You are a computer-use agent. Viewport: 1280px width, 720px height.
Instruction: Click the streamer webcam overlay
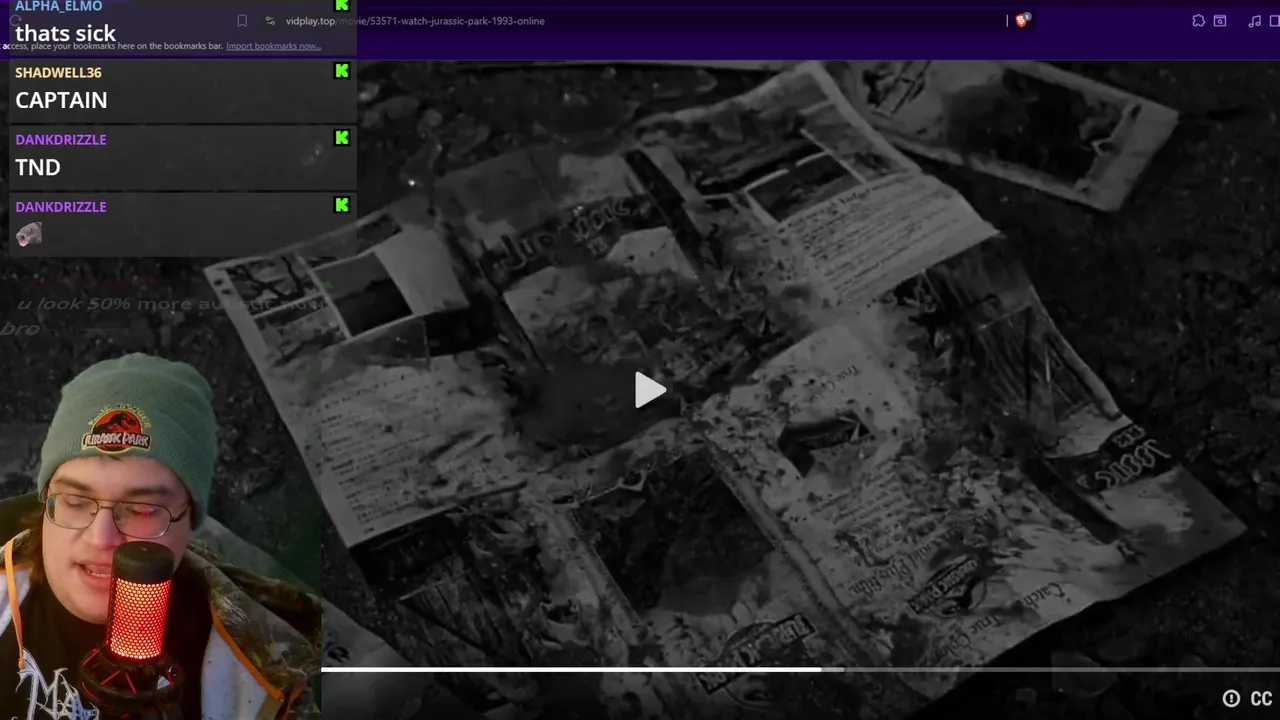pos(160,535)
